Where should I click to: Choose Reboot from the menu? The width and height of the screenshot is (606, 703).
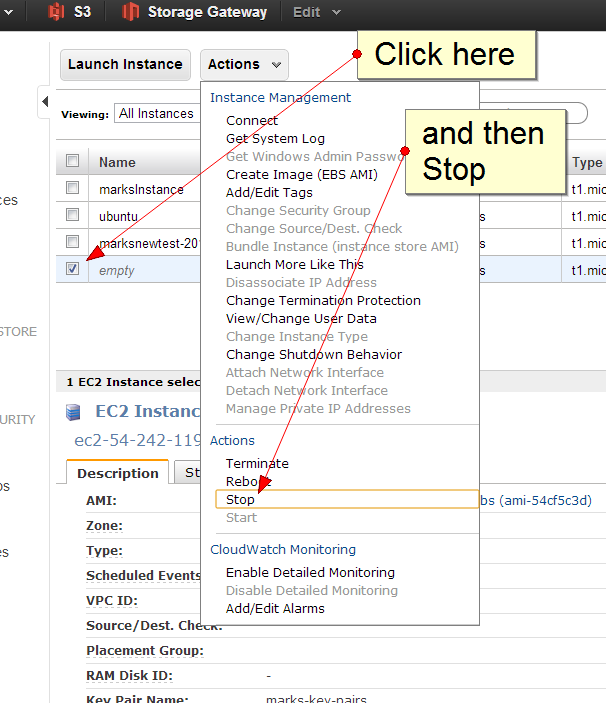tap(249, 482)
